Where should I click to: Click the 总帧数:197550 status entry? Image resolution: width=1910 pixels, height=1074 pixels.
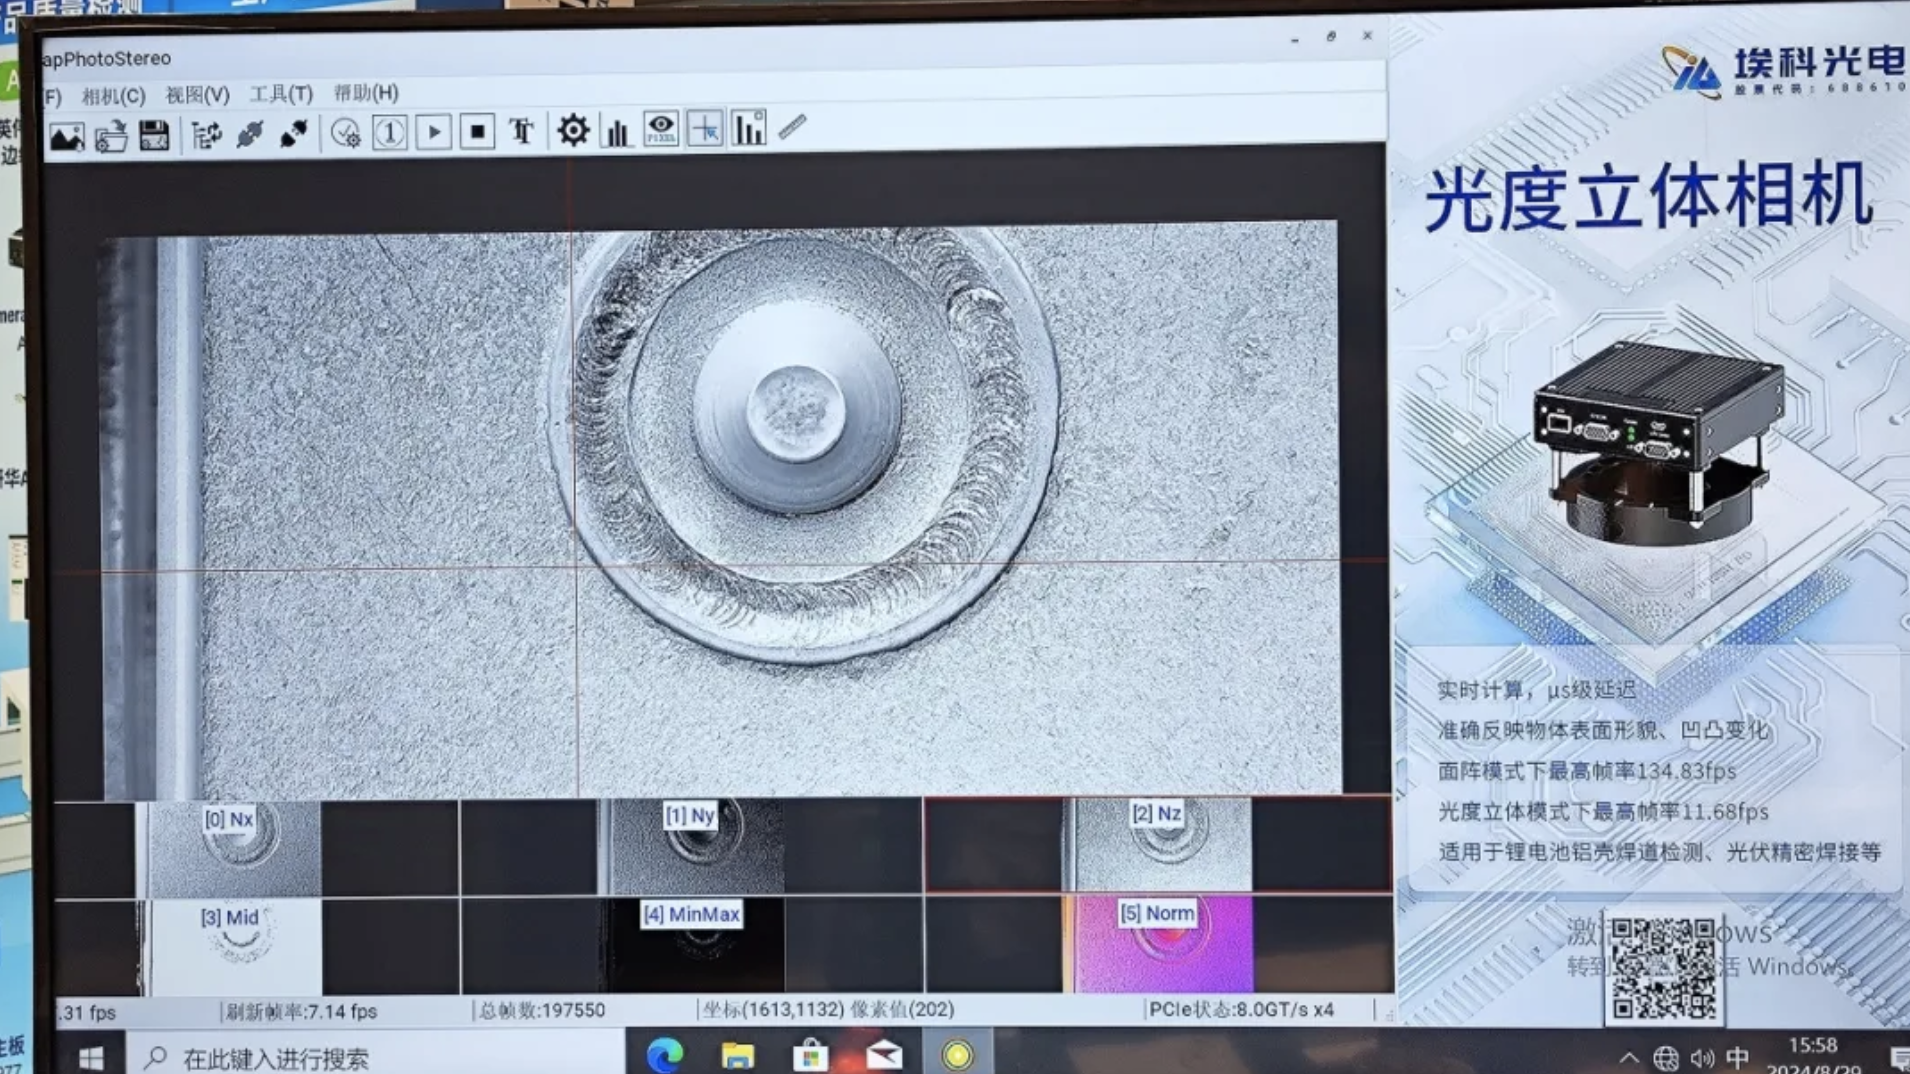click(542, 1010)
